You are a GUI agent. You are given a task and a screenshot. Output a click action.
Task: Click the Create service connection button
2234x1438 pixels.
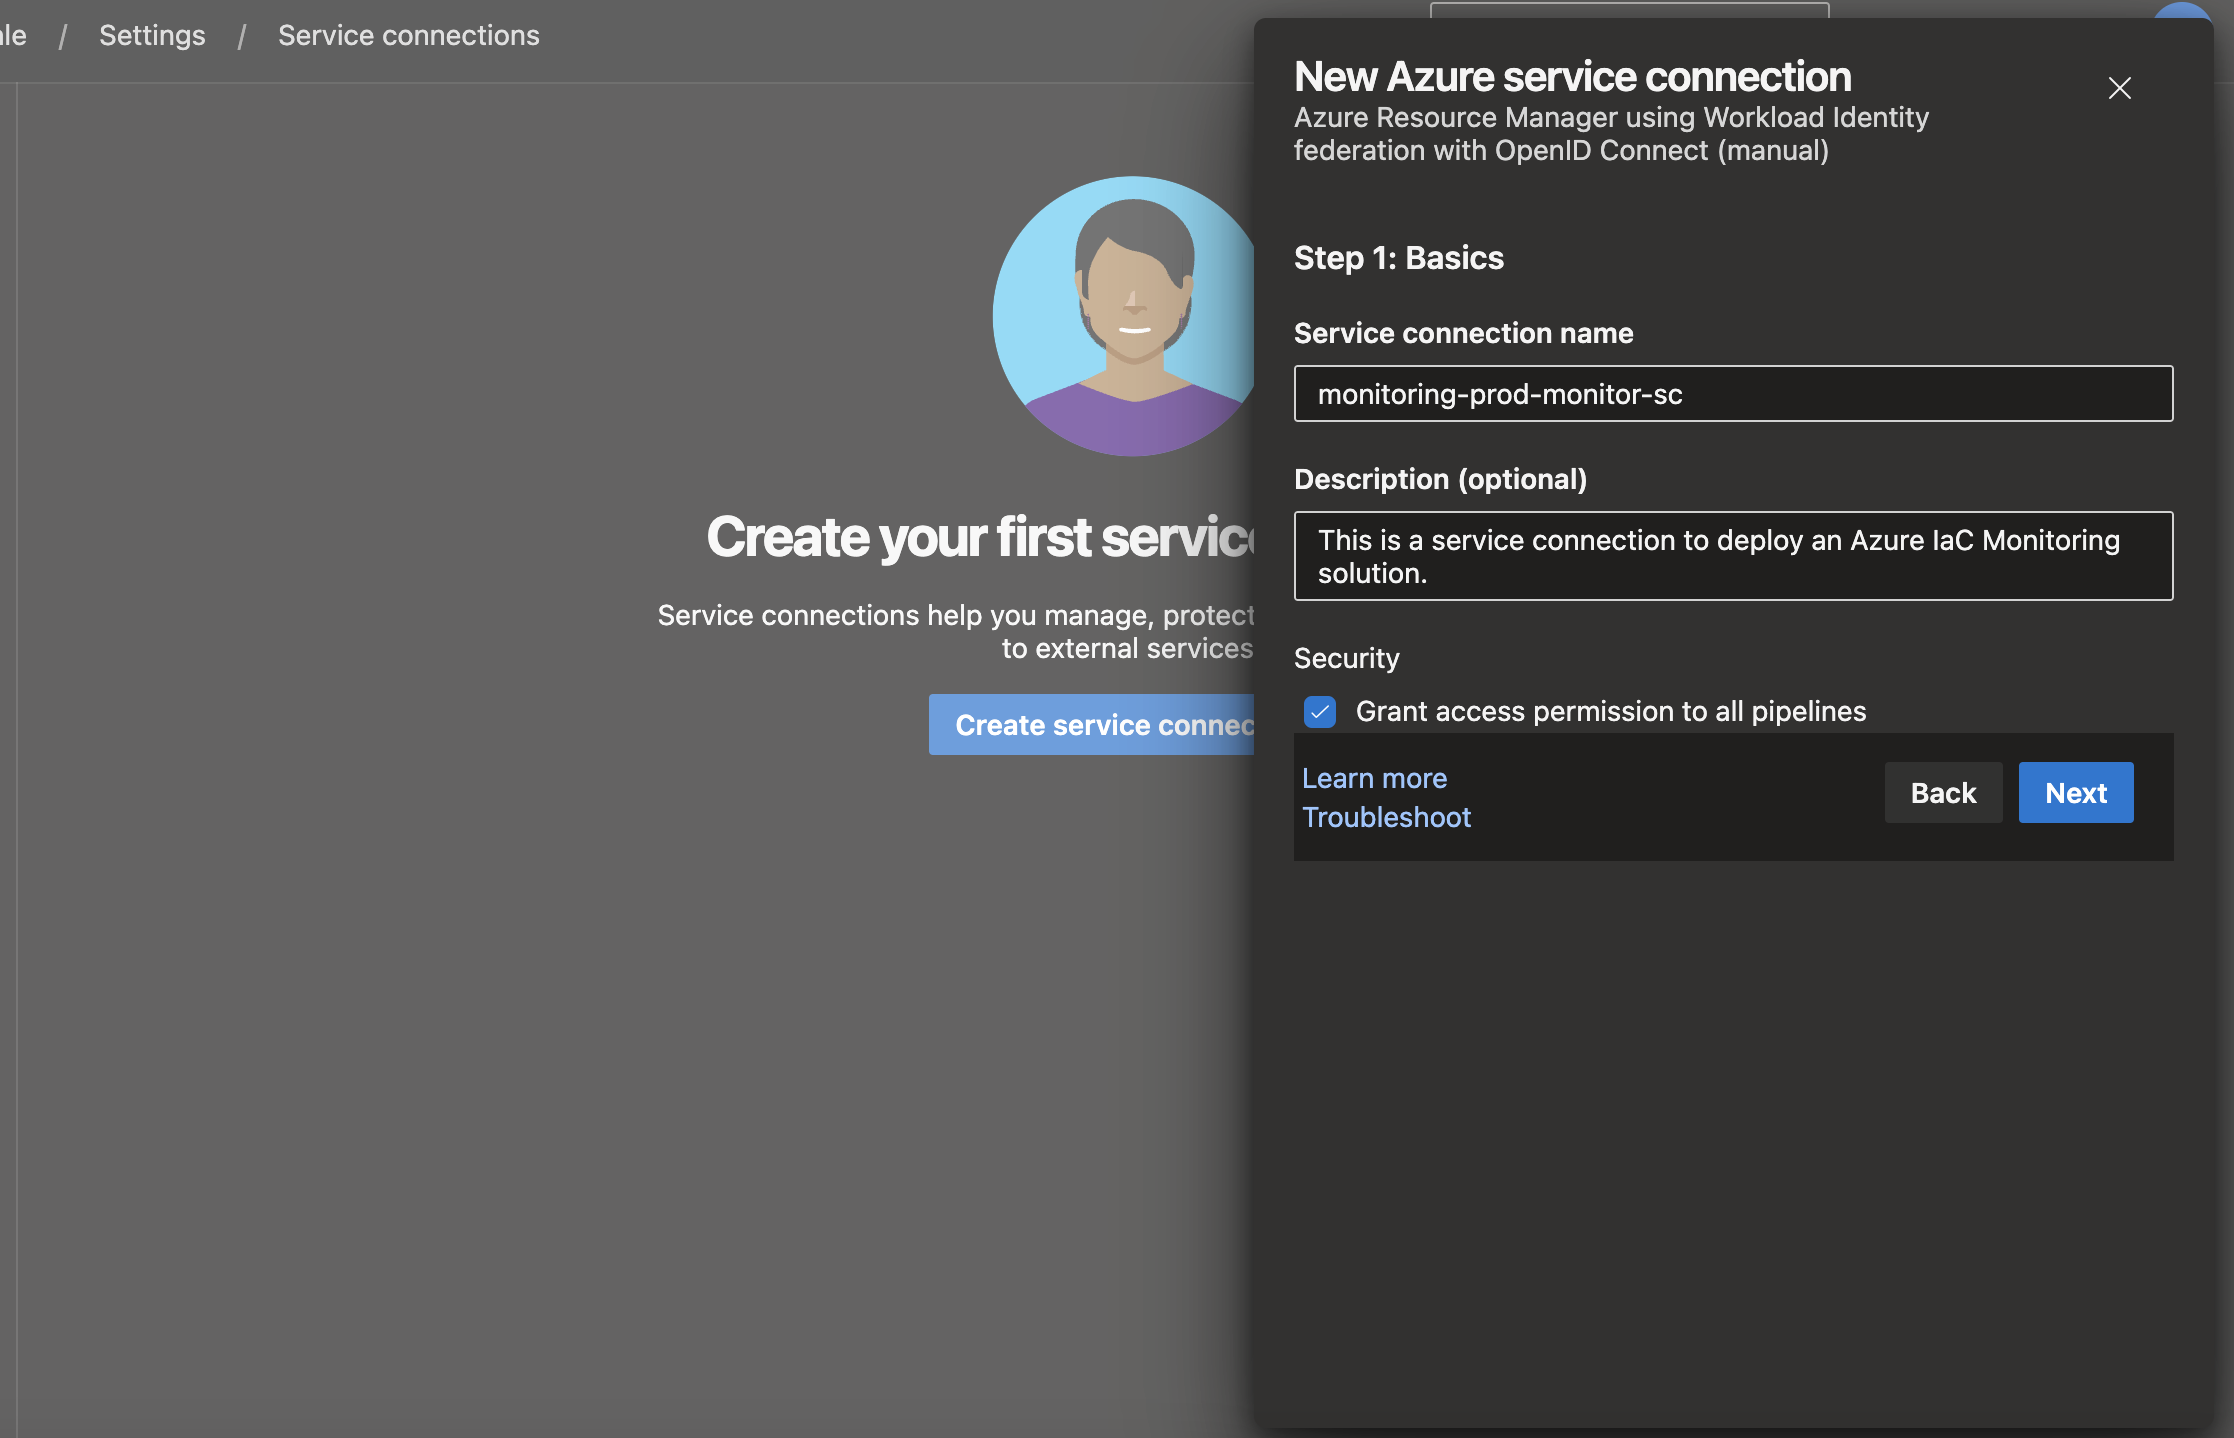coord(1091,725)
